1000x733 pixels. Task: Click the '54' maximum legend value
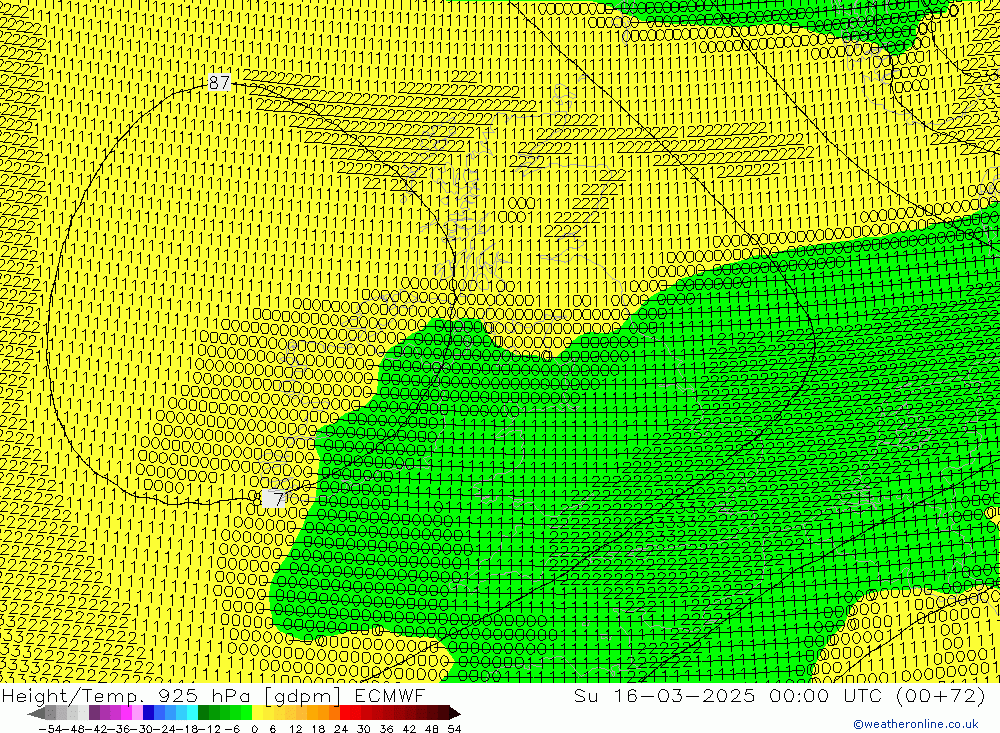point(454,729)
